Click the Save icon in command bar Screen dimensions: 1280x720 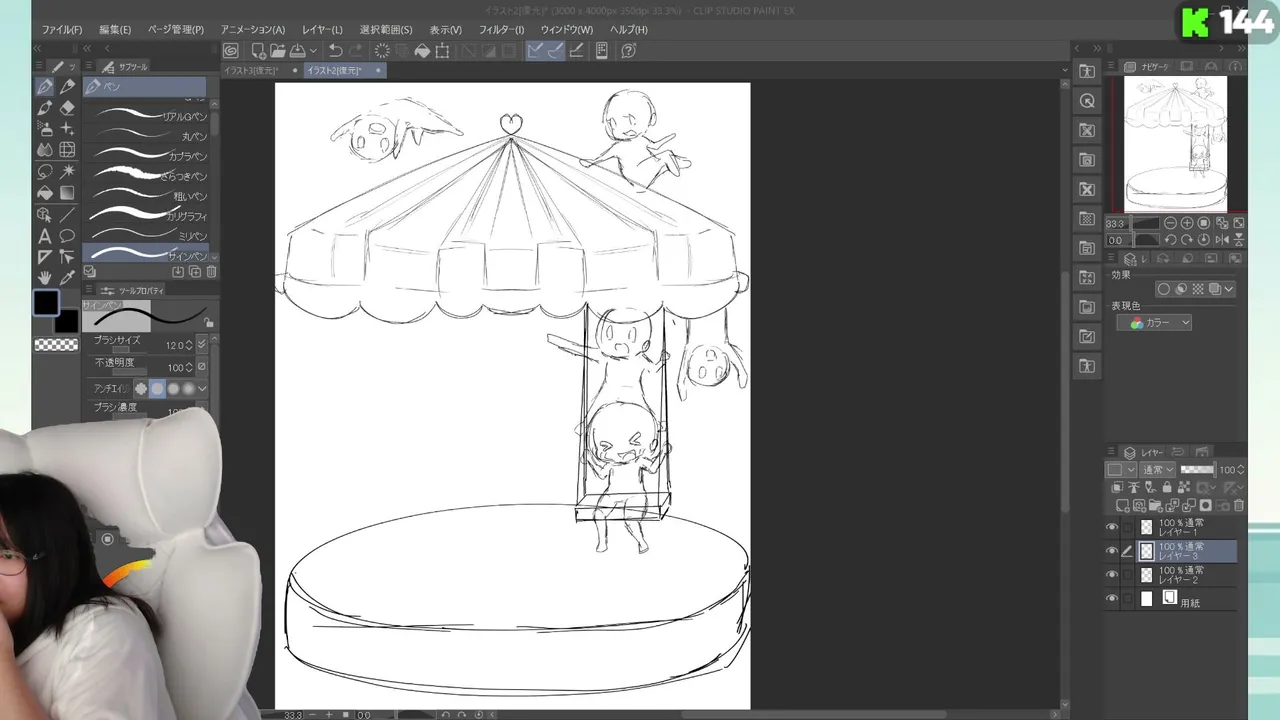pyautogui.click(x=297, y=51)
